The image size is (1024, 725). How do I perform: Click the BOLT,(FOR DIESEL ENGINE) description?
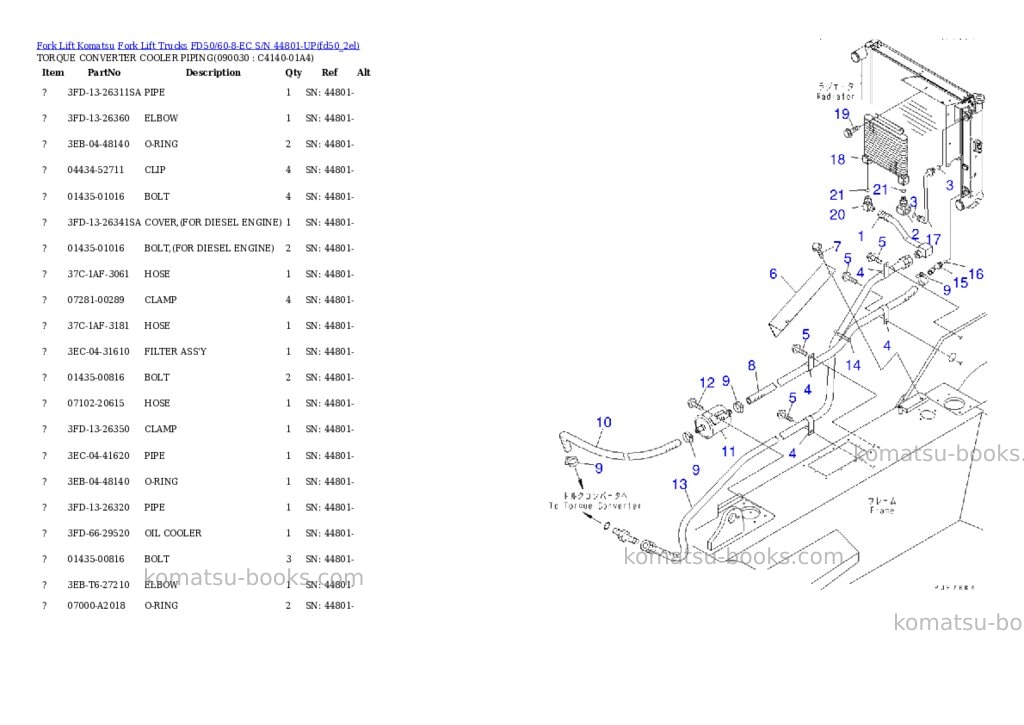(x=209, y=248)
